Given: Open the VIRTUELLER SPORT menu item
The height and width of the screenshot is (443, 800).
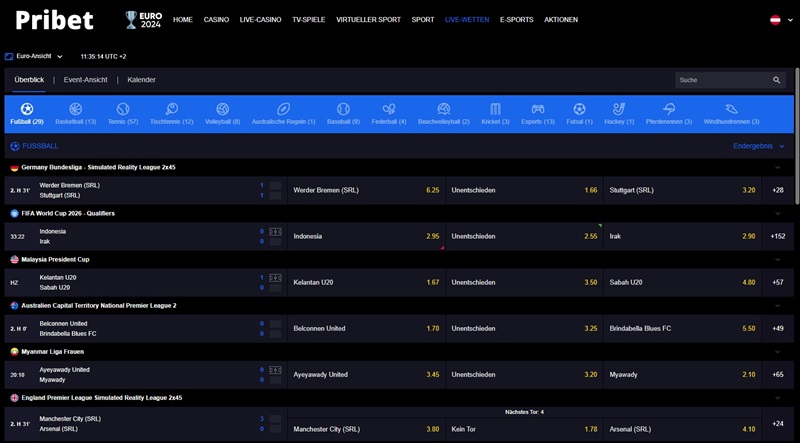Looking at the screenshot, I should click(x=368, y=20).
